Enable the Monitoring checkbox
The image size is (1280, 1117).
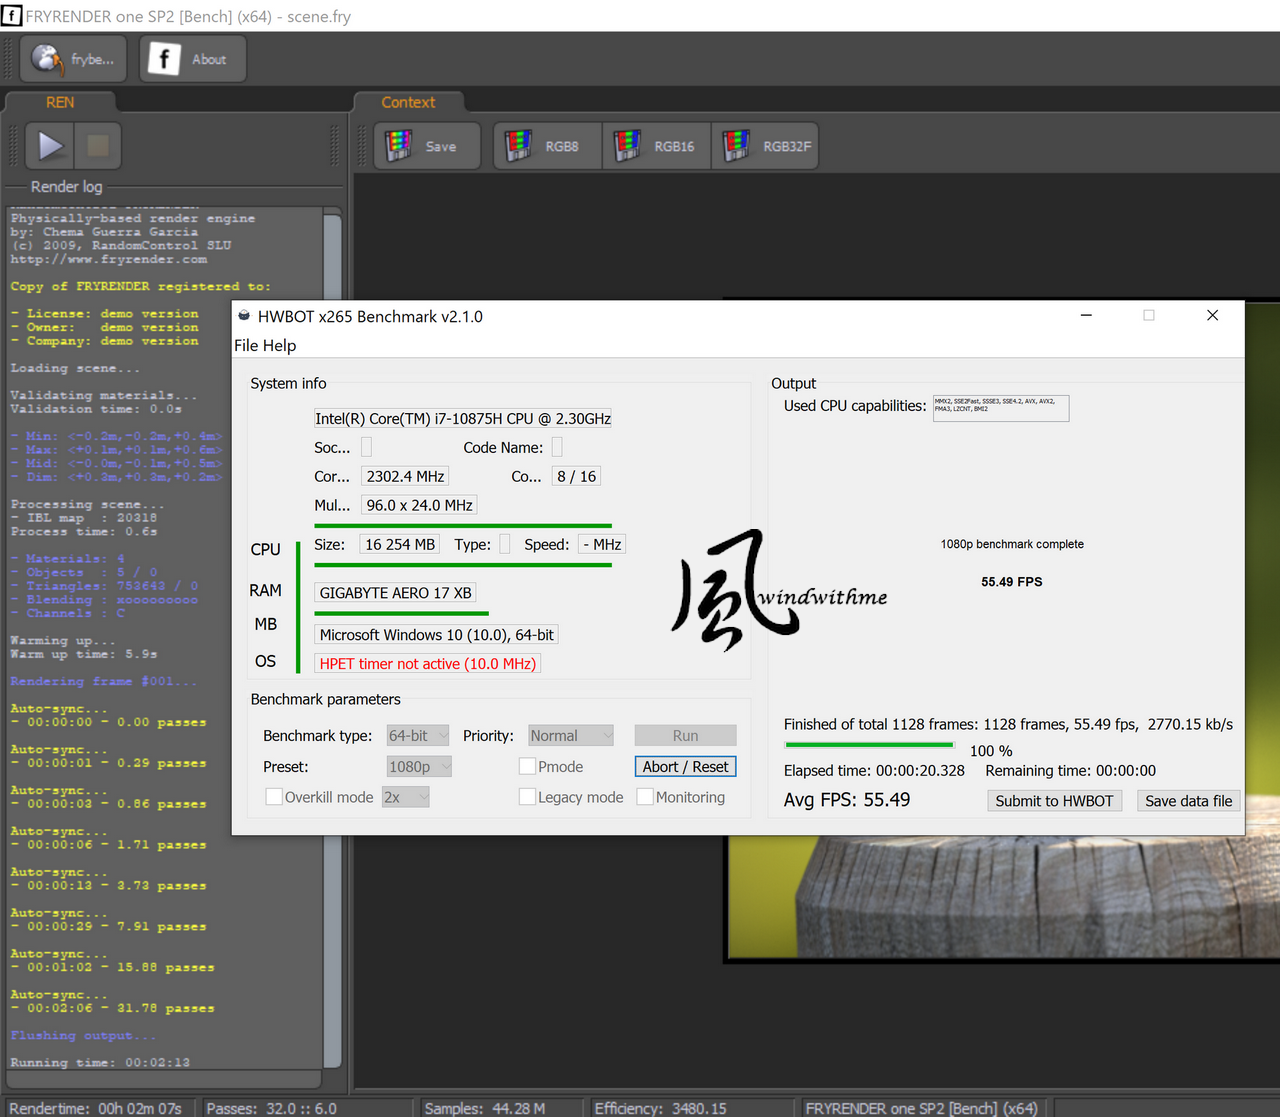(x=646, y=797)
